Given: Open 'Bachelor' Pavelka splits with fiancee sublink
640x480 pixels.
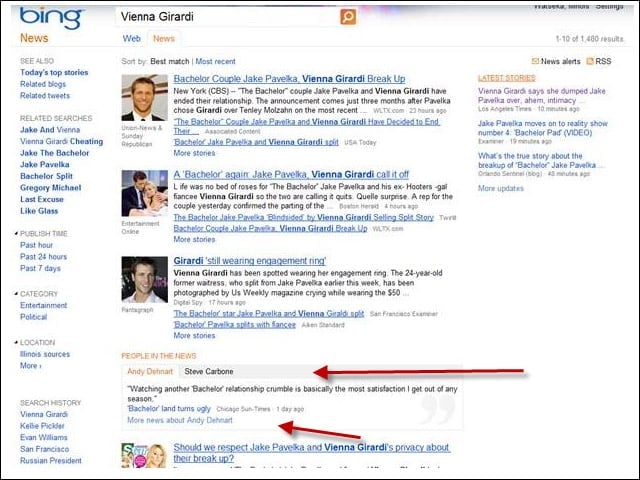Looking at the screenshot, I should (x=234, y=325).
